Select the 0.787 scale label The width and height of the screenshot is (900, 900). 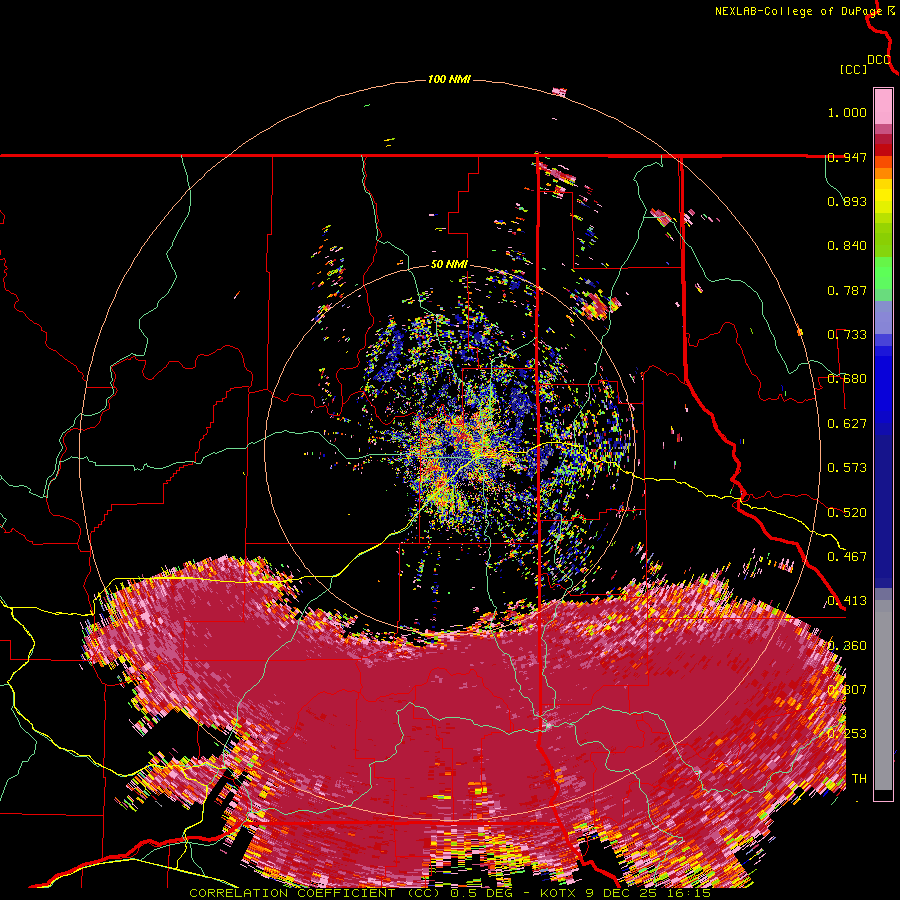coord(847,290)
